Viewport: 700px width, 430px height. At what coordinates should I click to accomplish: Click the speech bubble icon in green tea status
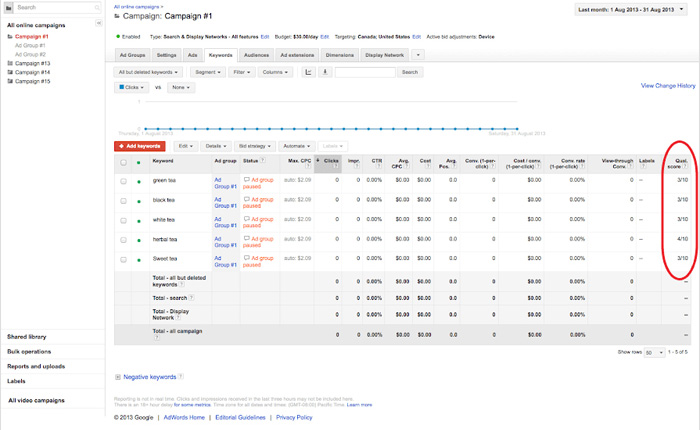pyautogui.click(x=246, y=180)
